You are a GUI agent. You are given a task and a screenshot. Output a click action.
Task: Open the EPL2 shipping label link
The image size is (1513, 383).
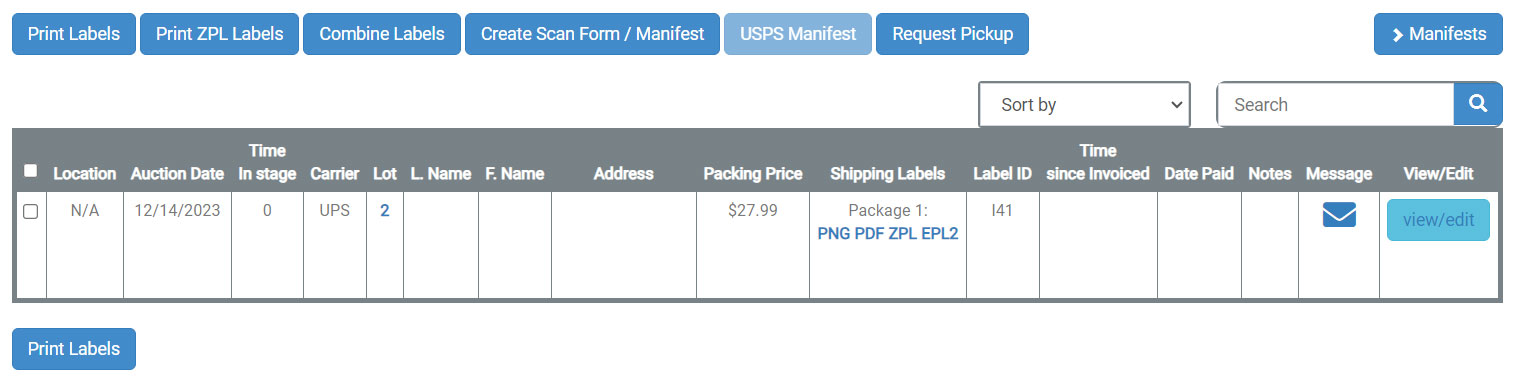(940, 234)
